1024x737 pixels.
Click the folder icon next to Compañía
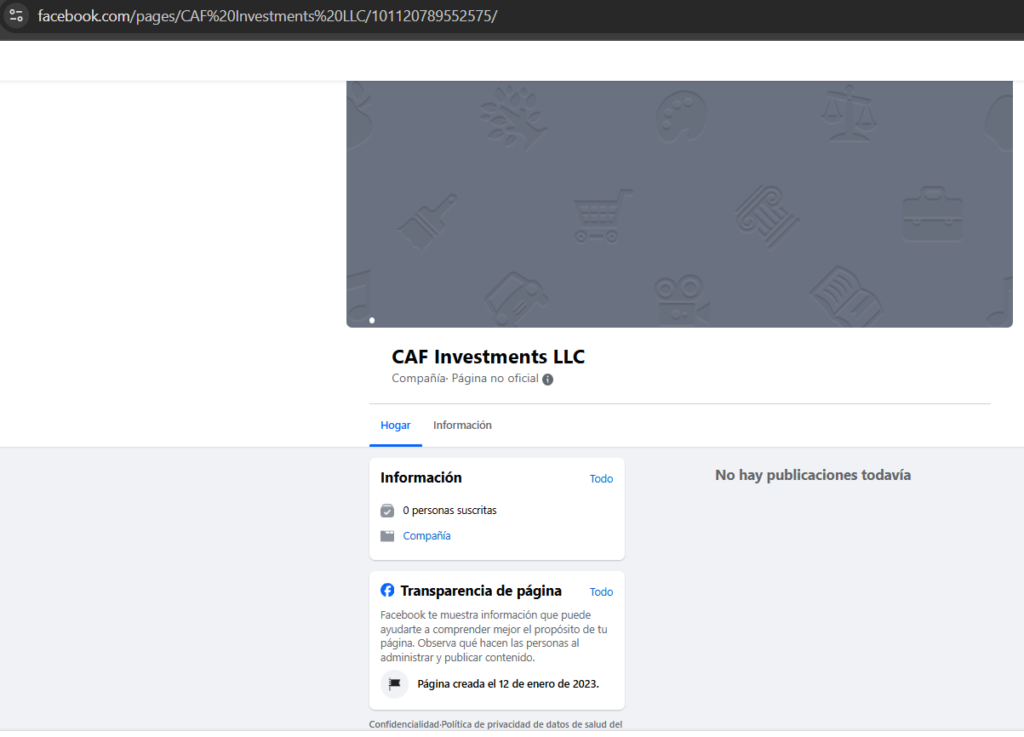[387, 536]
